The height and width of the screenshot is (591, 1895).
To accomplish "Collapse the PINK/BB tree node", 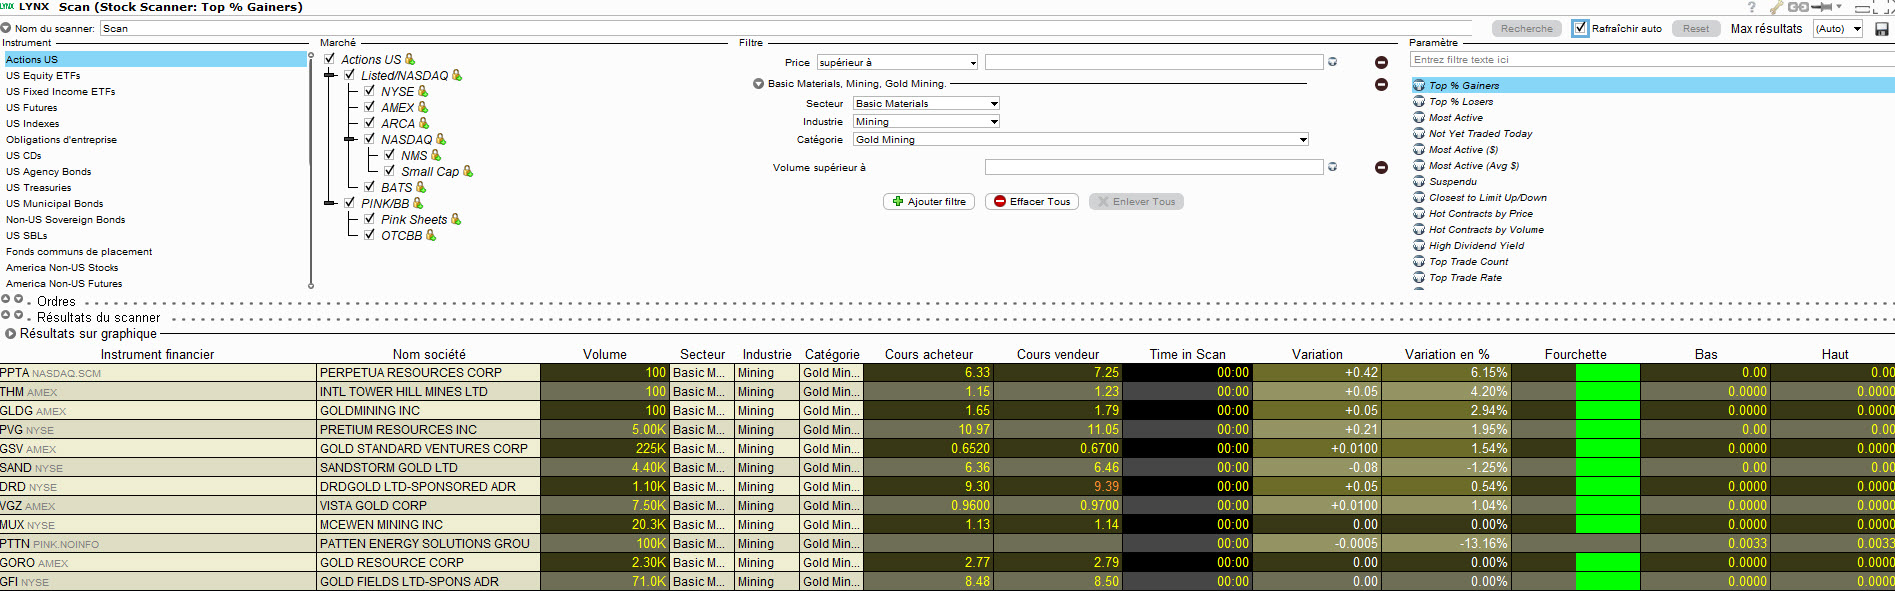I will pyautogui.click(x=331, y=203).
